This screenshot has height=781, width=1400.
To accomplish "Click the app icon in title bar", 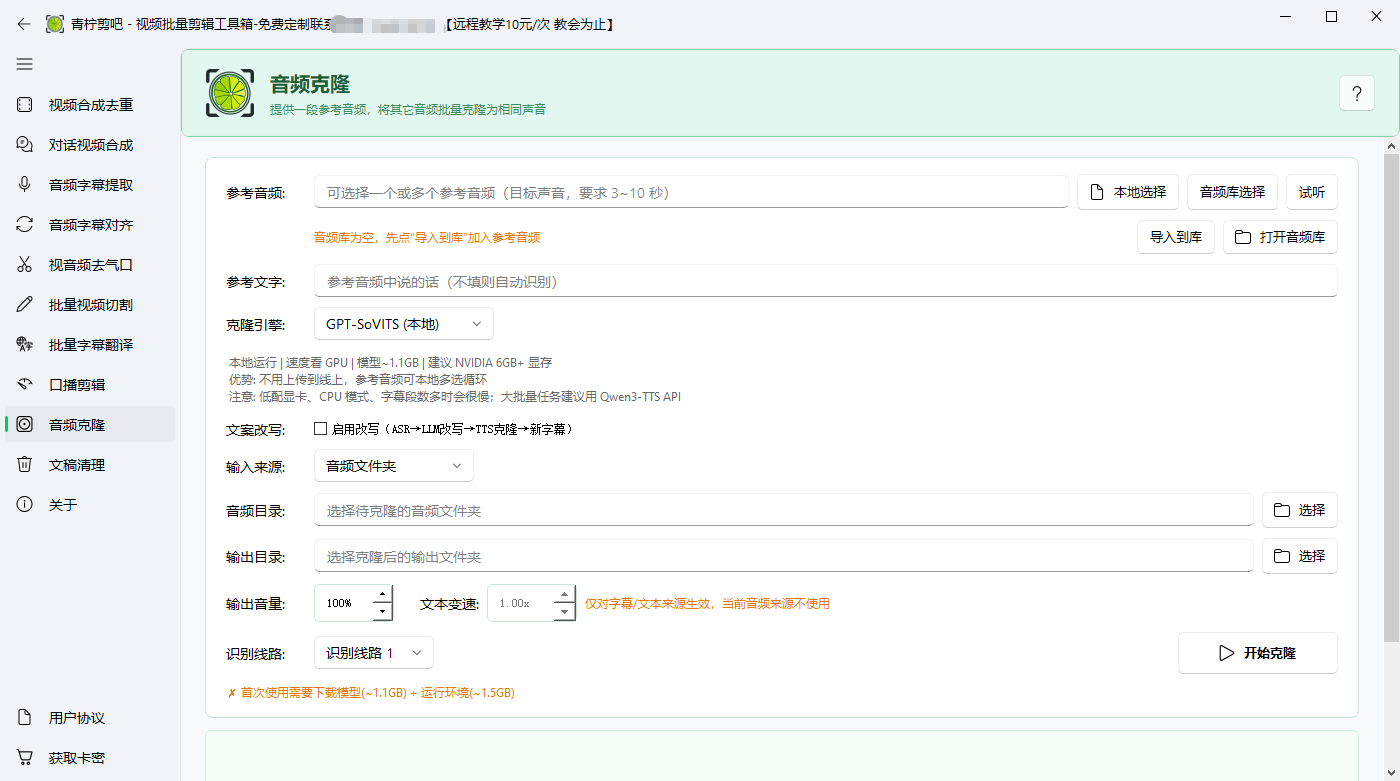I will point(54,24).
